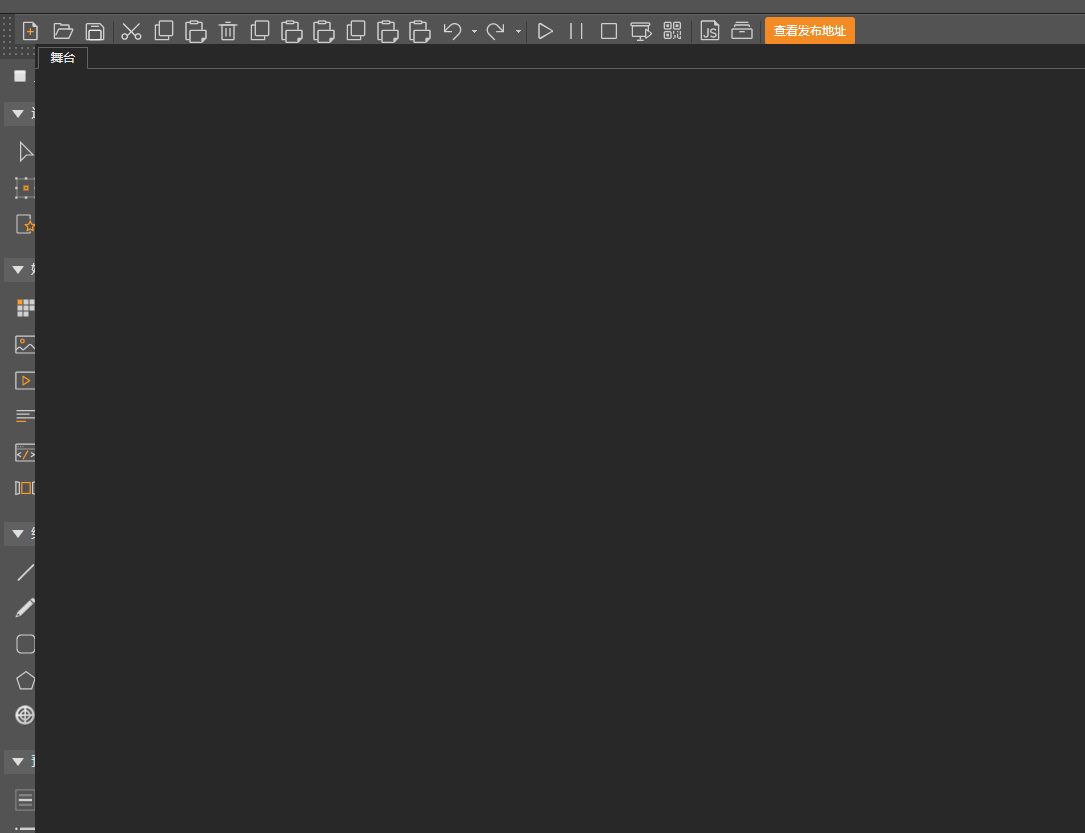The width and height of the screenshot is (1085, 833).
Task: Select the rounded rectangle shape tool
Action: pos(26,644)
